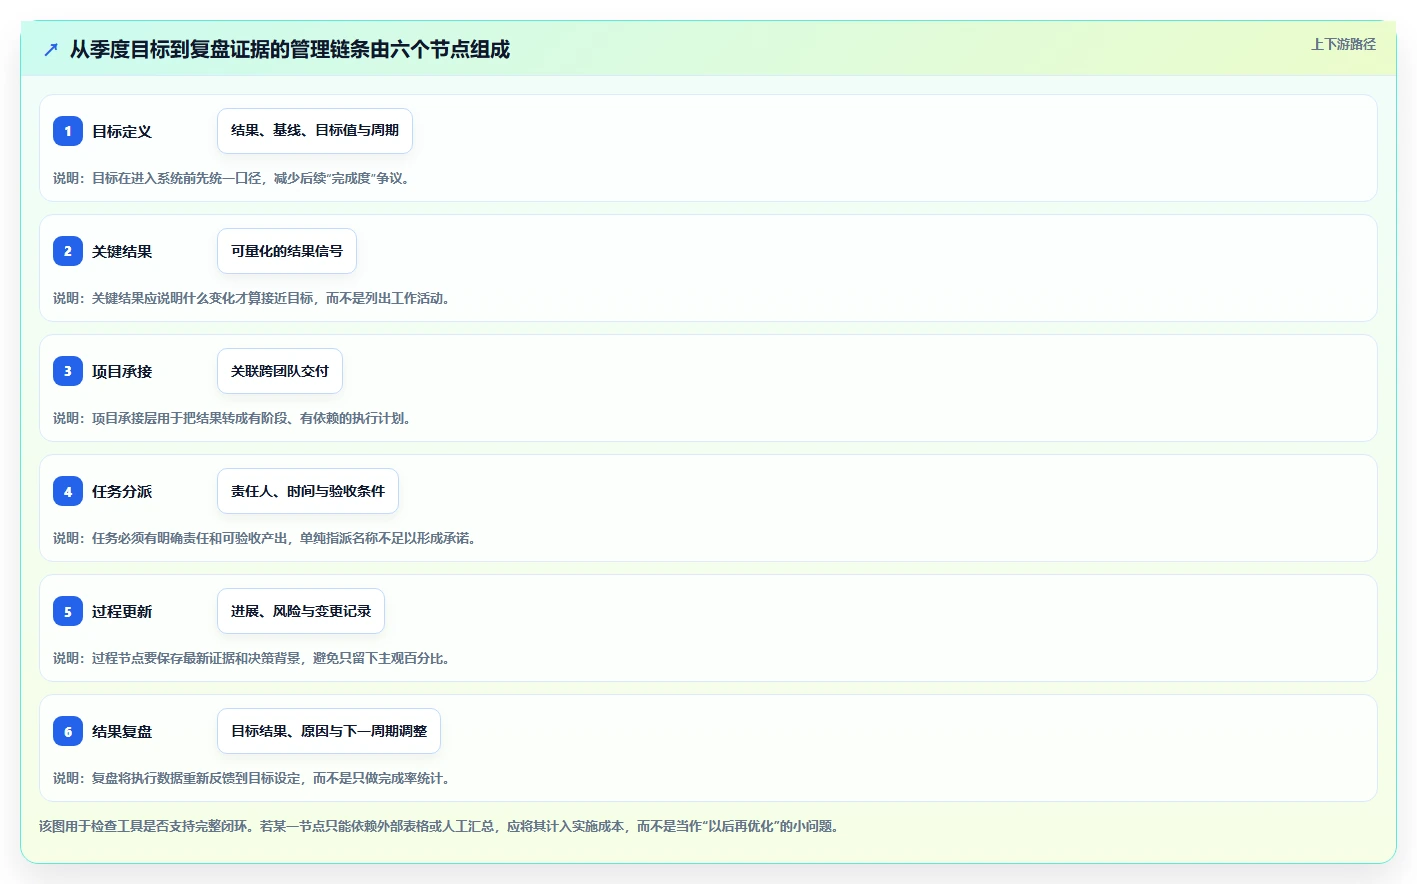Click the note about 复盘将执行数据重新反馈
The height and width of the screenshot is (884, 1417).
[252, 778]
